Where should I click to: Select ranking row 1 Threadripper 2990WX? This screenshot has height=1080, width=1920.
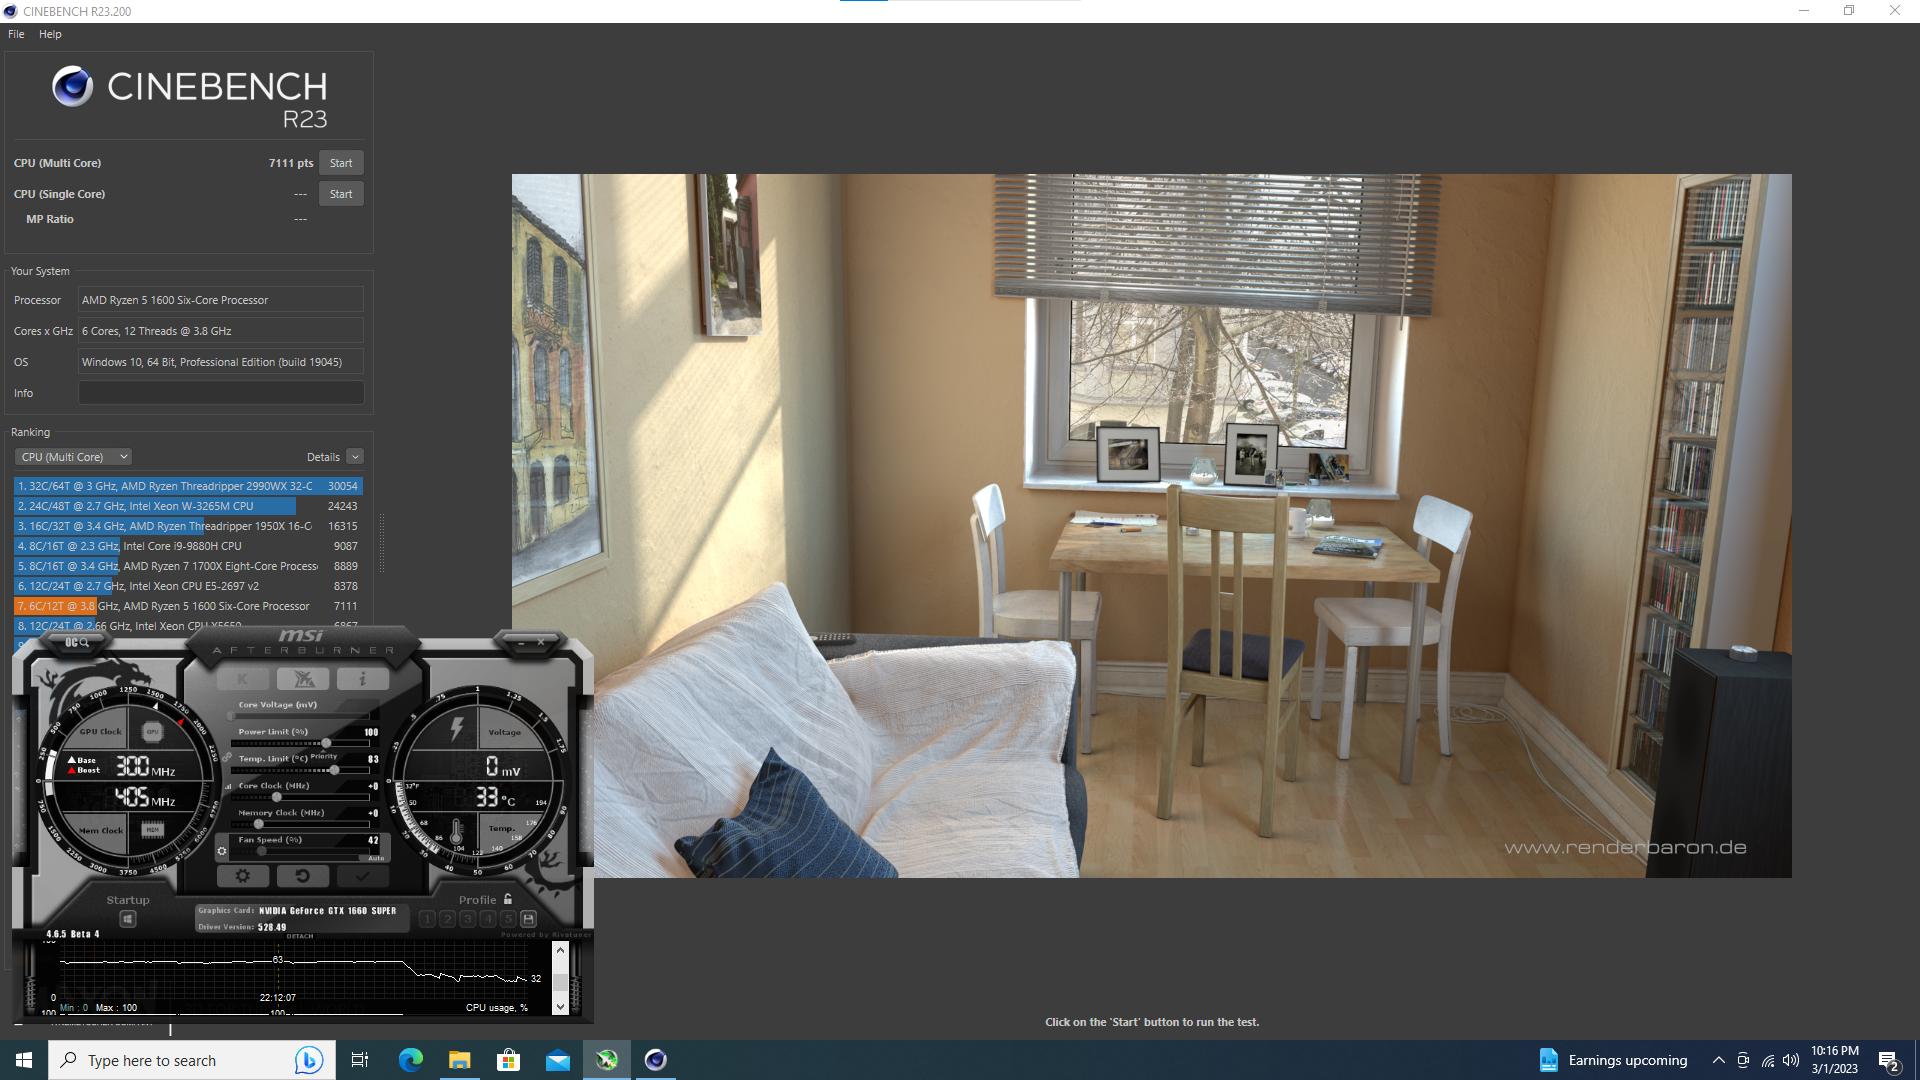188,486
